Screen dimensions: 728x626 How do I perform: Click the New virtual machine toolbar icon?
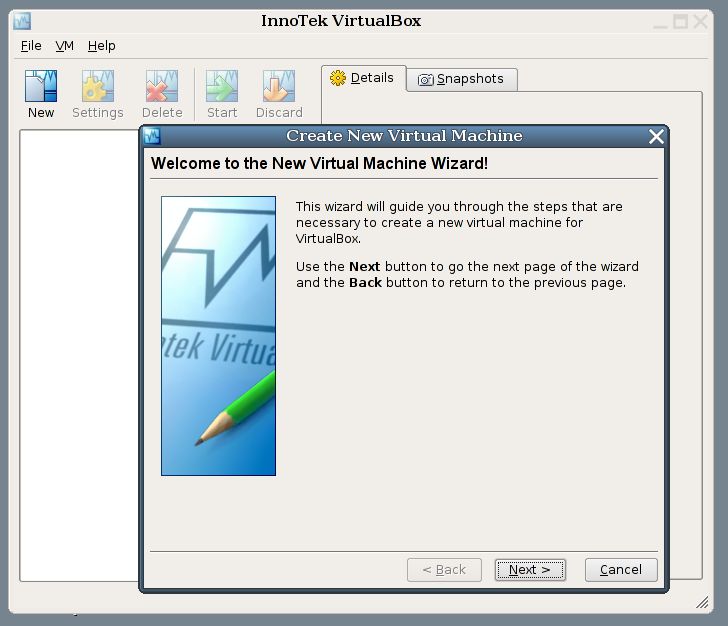click(41, 86)
